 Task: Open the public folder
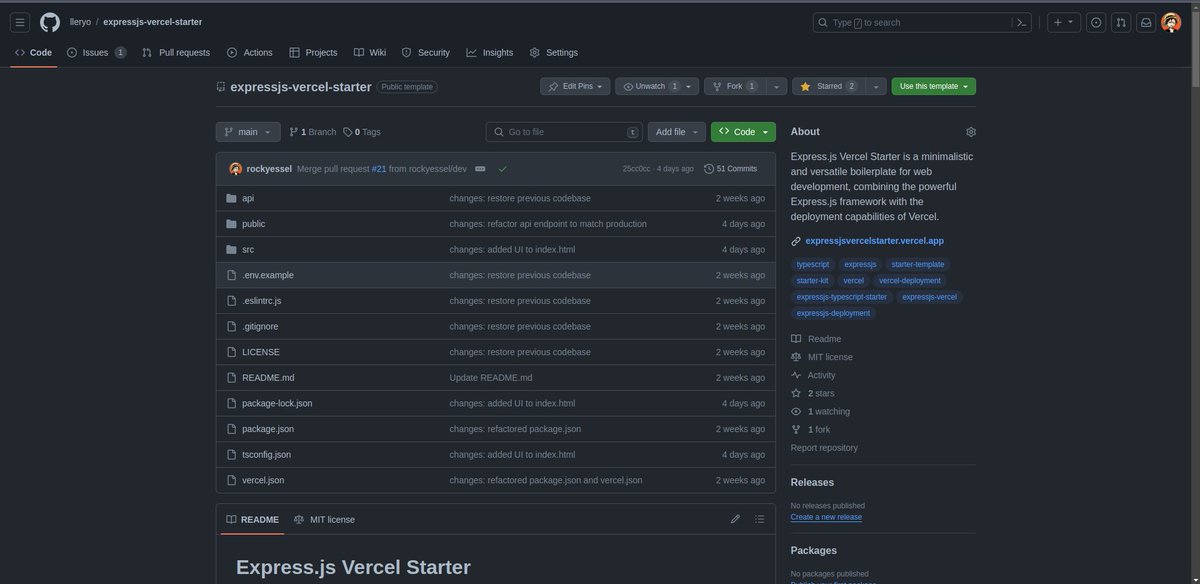point(253,224)
